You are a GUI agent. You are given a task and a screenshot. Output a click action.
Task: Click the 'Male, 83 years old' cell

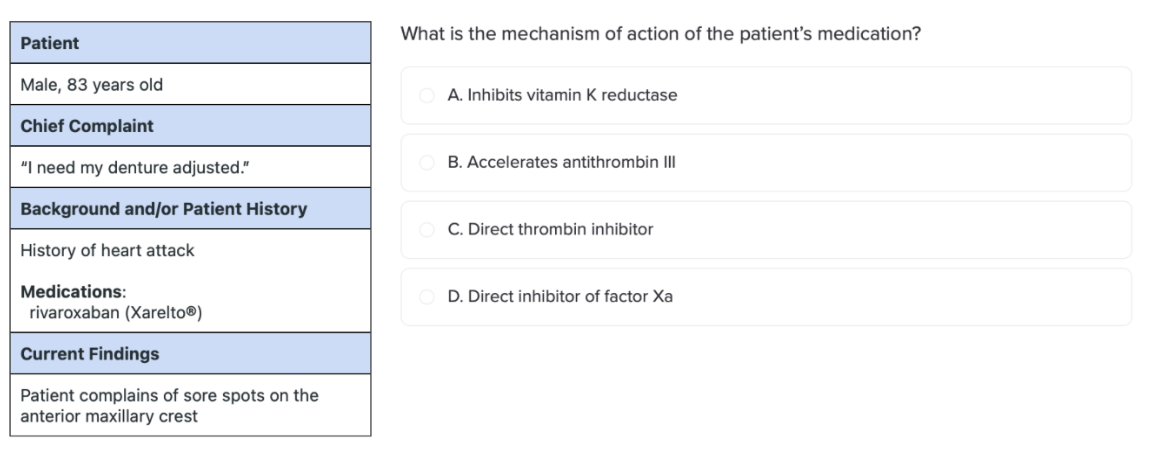click(x=190, y=85)
